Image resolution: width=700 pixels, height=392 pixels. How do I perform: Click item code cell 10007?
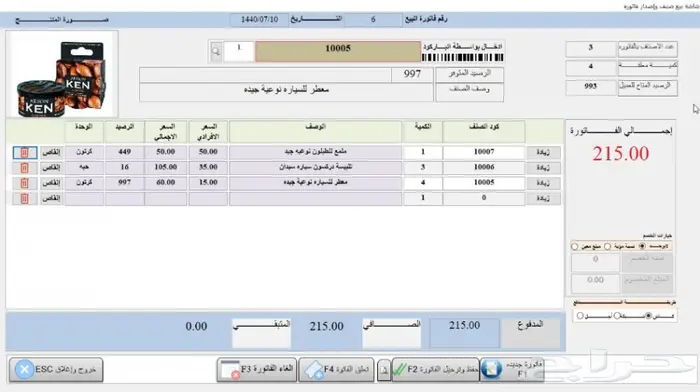click(x=484, y=152)
